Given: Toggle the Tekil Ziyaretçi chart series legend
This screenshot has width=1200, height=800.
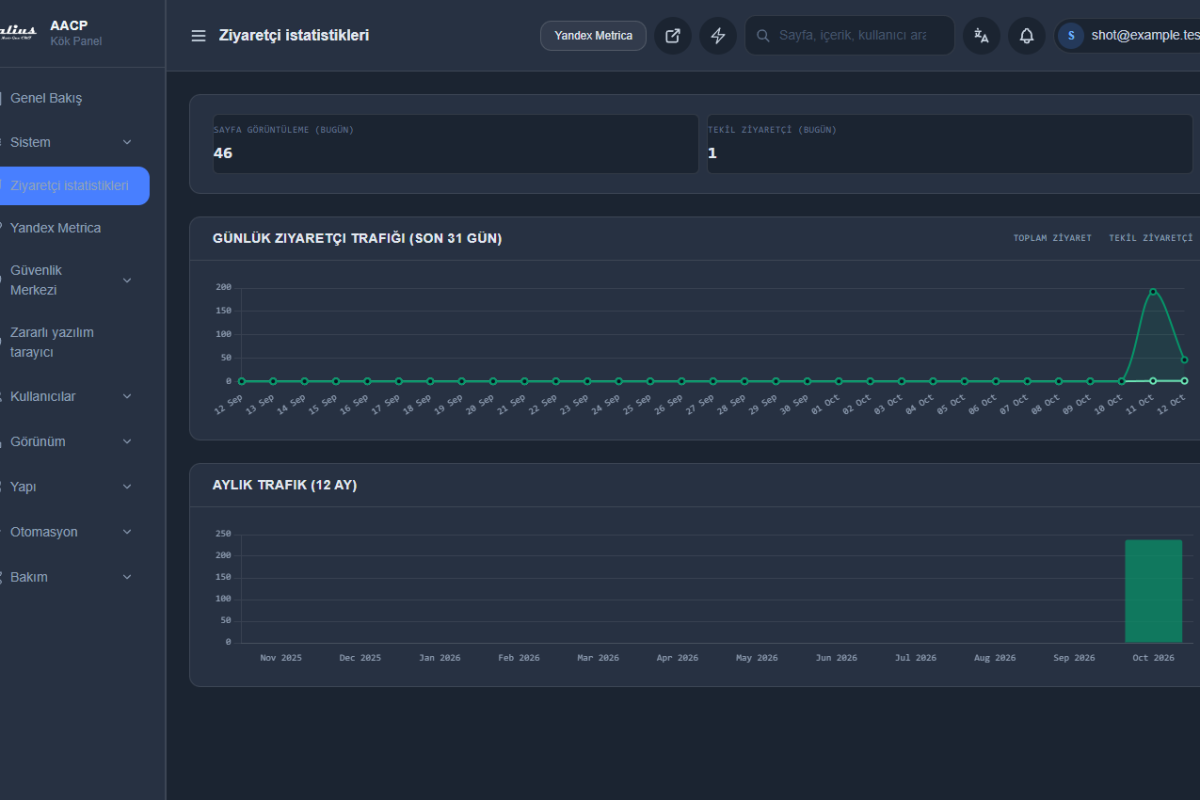Looking at the screenshot, I should pos(1151,238).
